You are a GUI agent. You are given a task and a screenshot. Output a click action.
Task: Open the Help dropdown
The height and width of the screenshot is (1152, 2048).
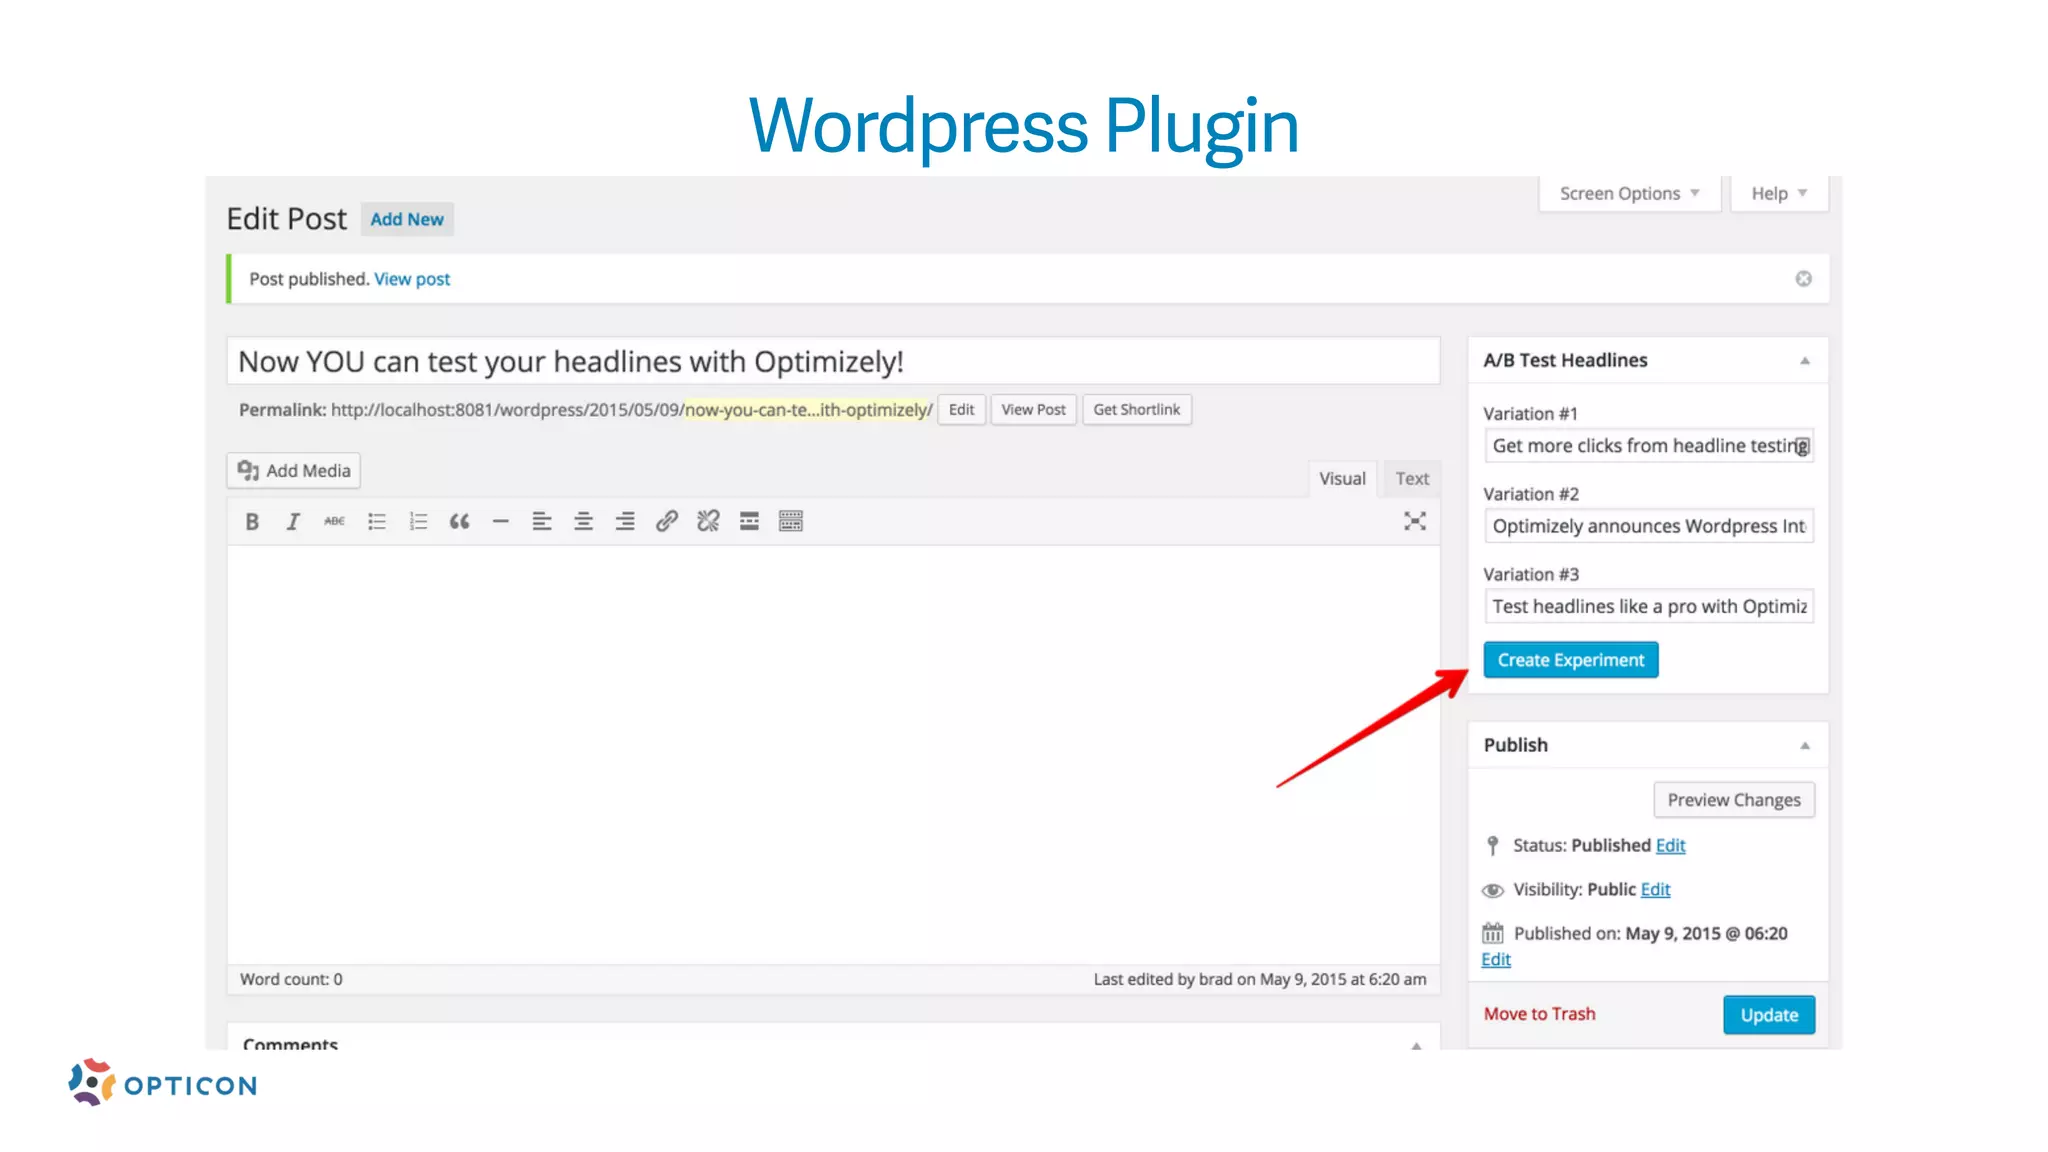(1779, 193)
